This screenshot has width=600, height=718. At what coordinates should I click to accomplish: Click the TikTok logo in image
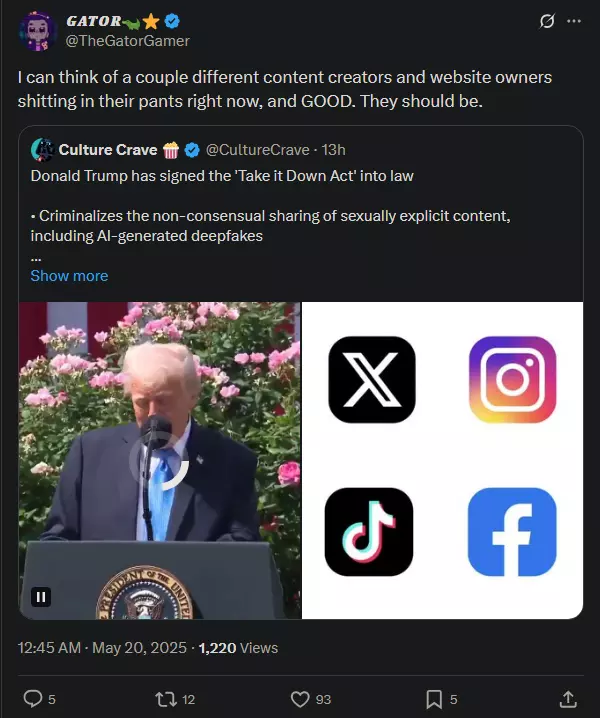pyautogui.click(x=369, y=532)
